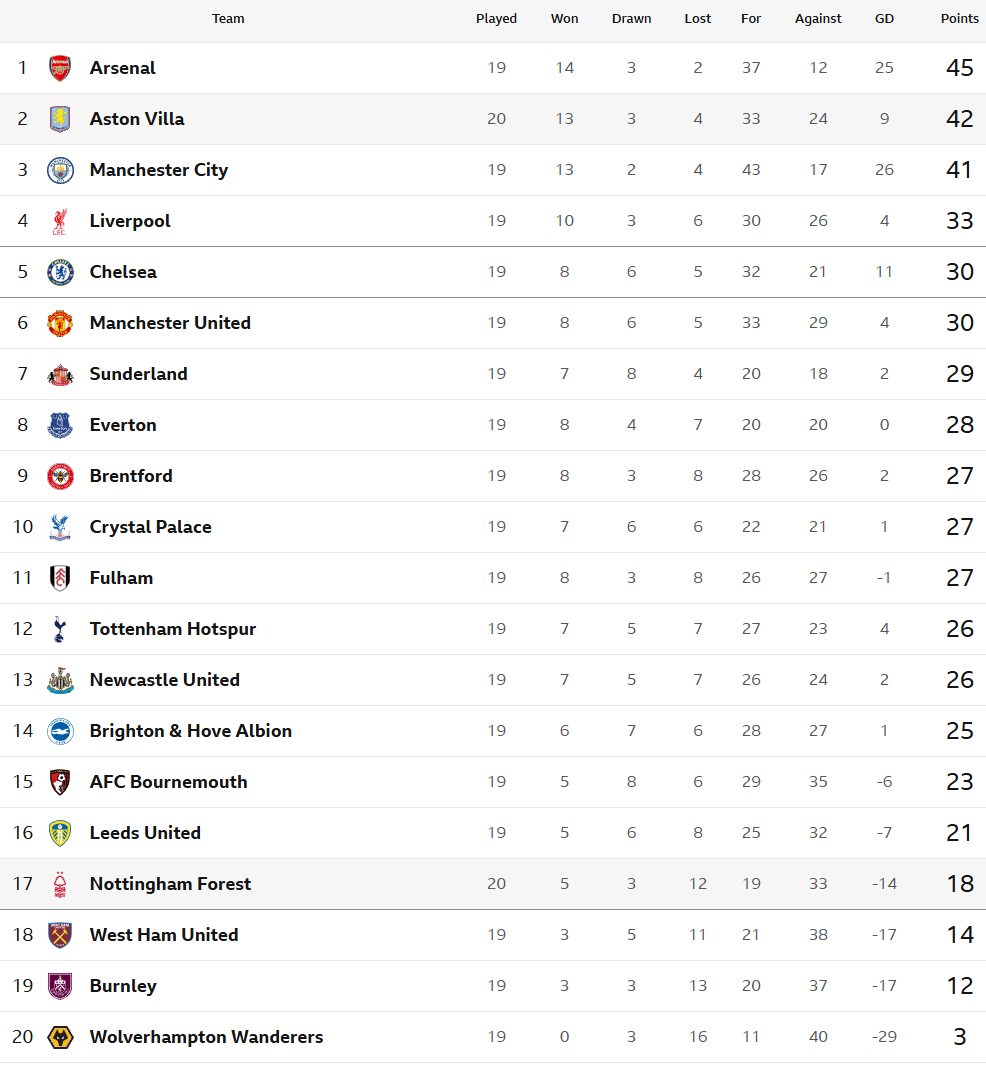Viewport: 986px width, 1066px height.
Task: Click the Arsenal club crest icon
Action: coord(60,68)
